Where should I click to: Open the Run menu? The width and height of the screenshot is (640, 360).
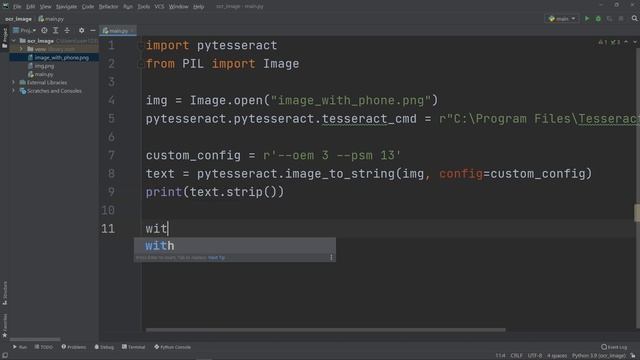pos(128,7)
